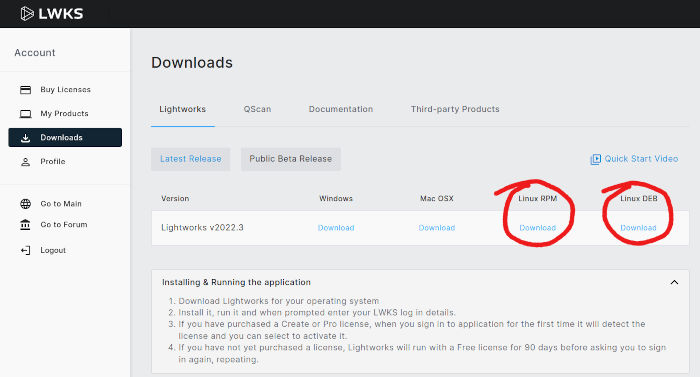
Task: Click the Linux RPM column header
Action: point(538,199)
